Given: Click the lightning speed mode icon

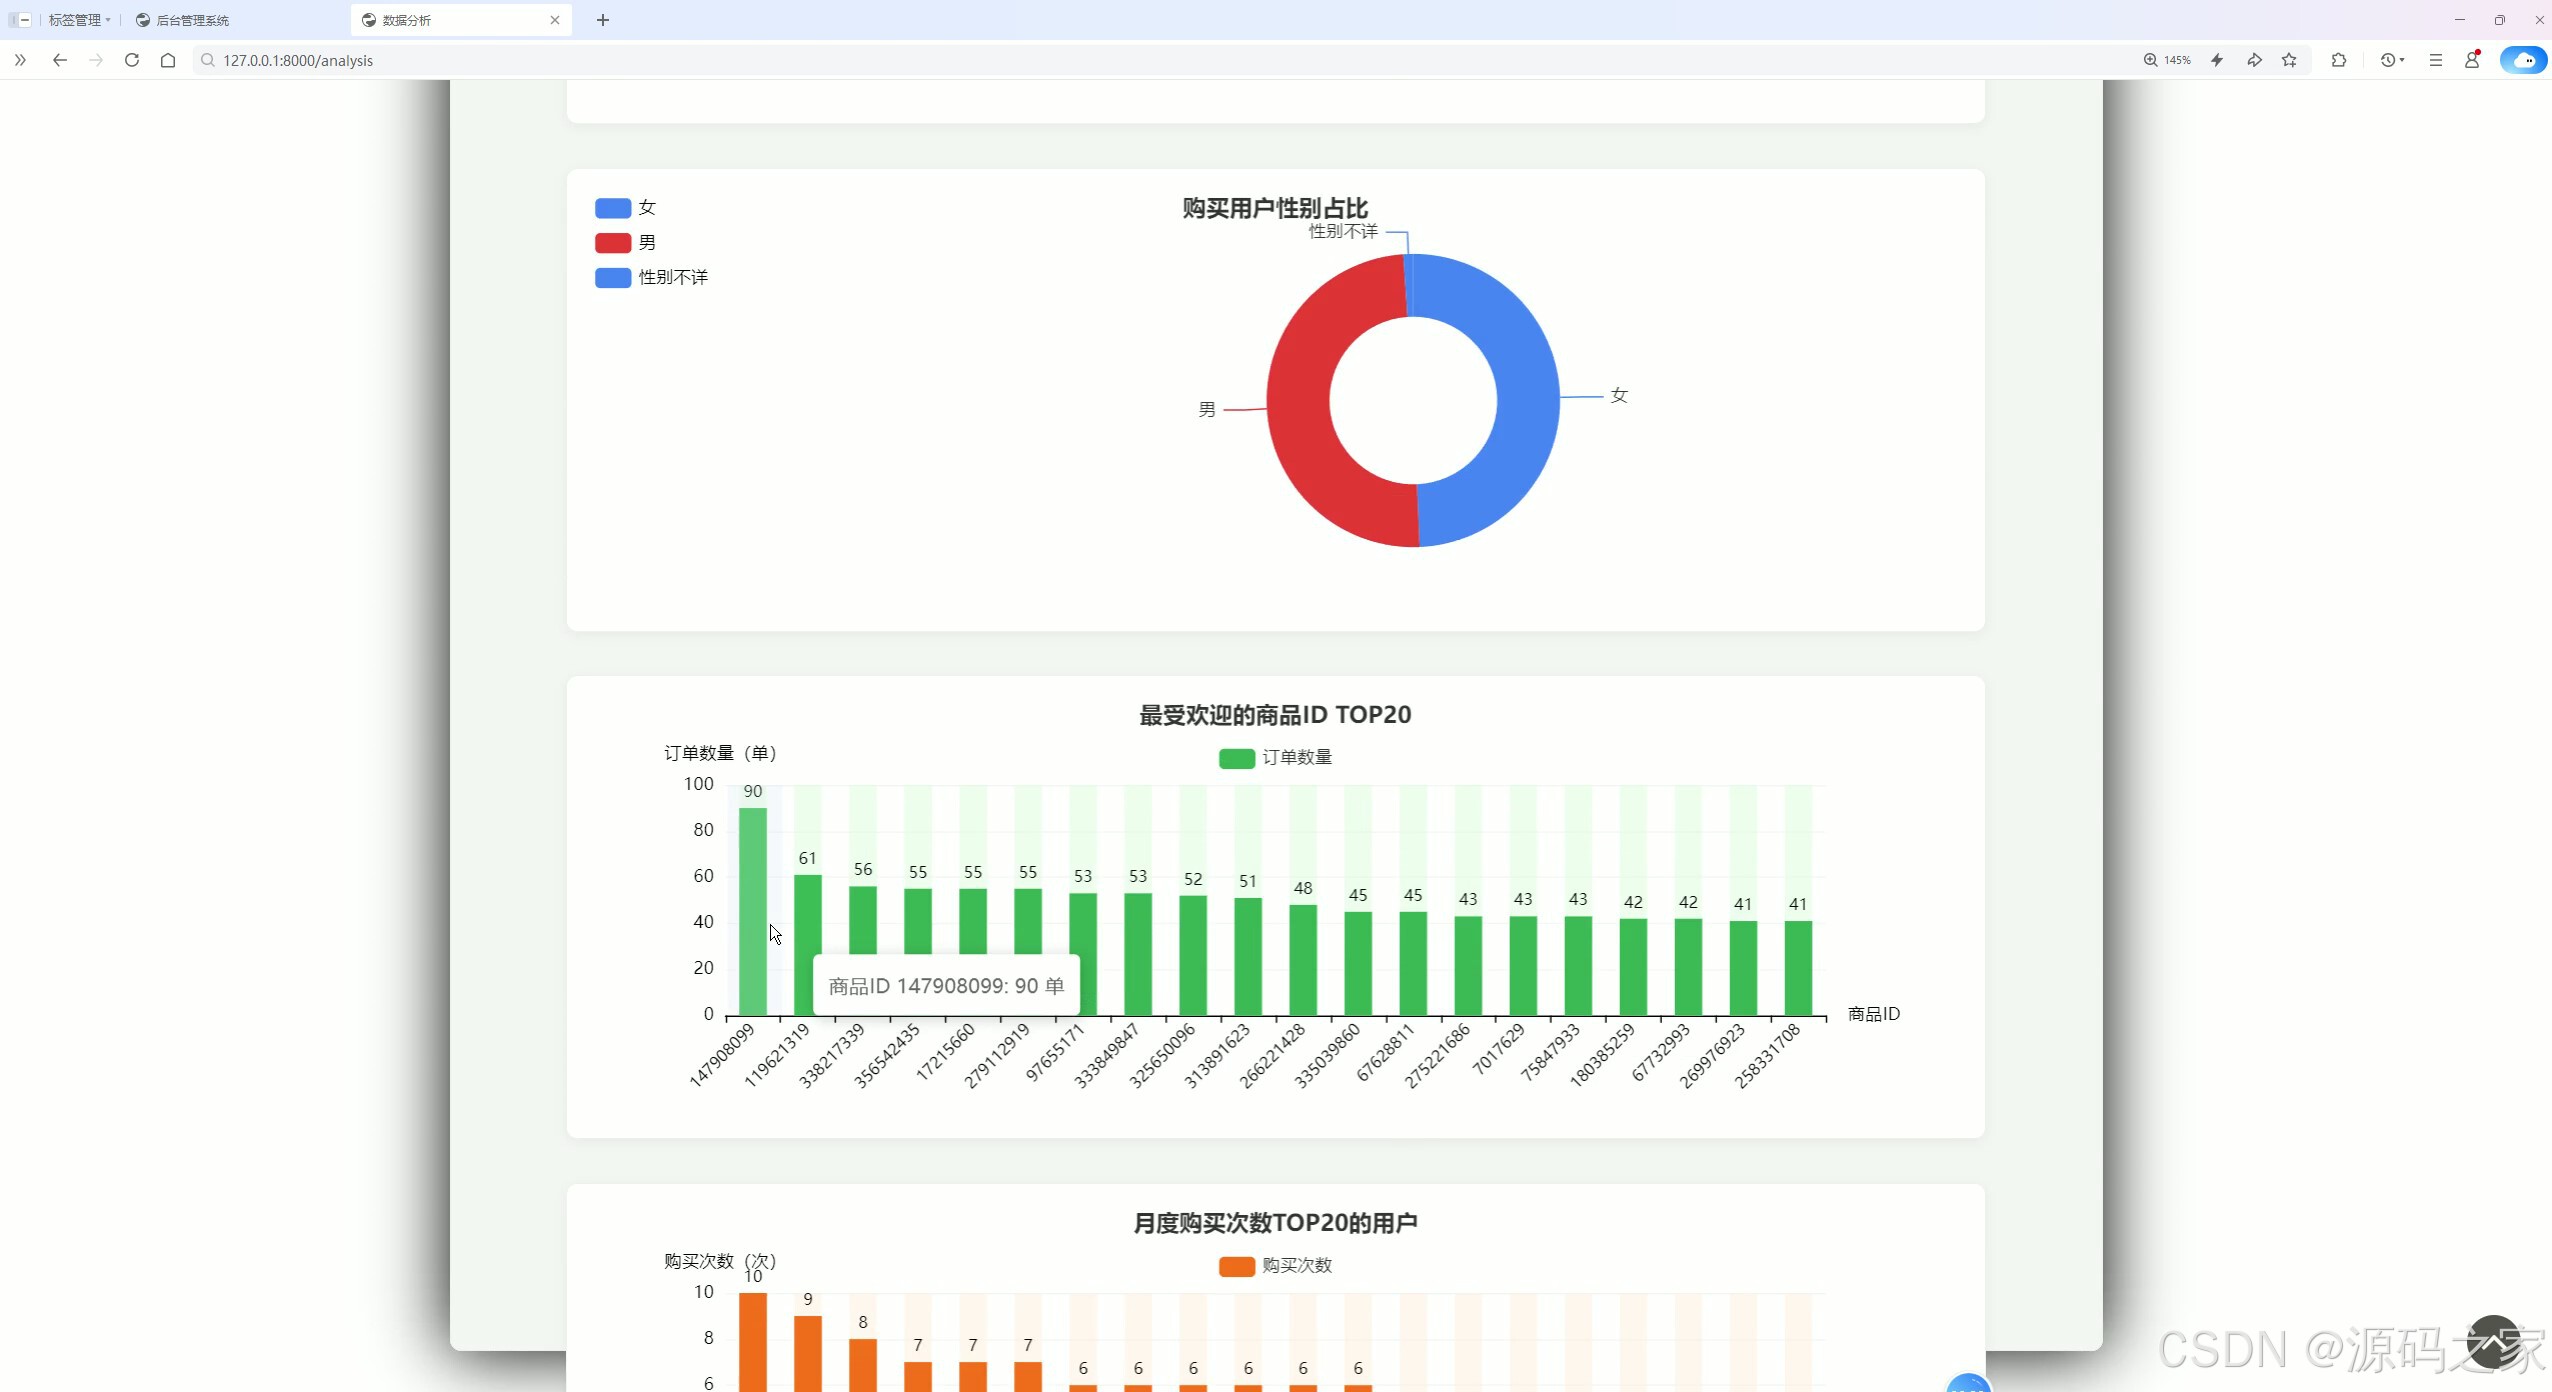Looking at the screenshot, I should pos(2217,60).
